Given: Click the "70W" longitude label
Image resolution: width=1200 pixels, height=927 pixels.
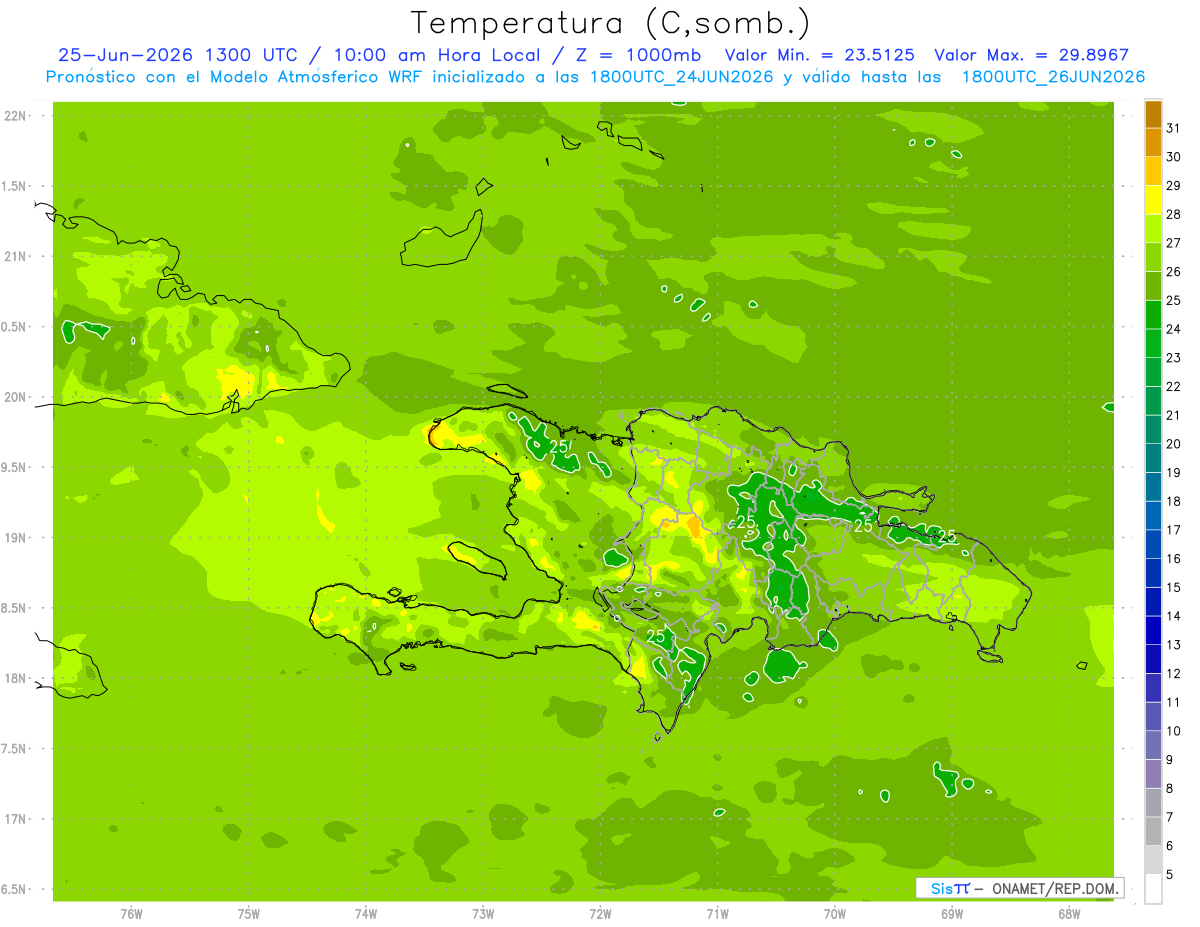Looking at the screenshot, I should coord(835,914).
